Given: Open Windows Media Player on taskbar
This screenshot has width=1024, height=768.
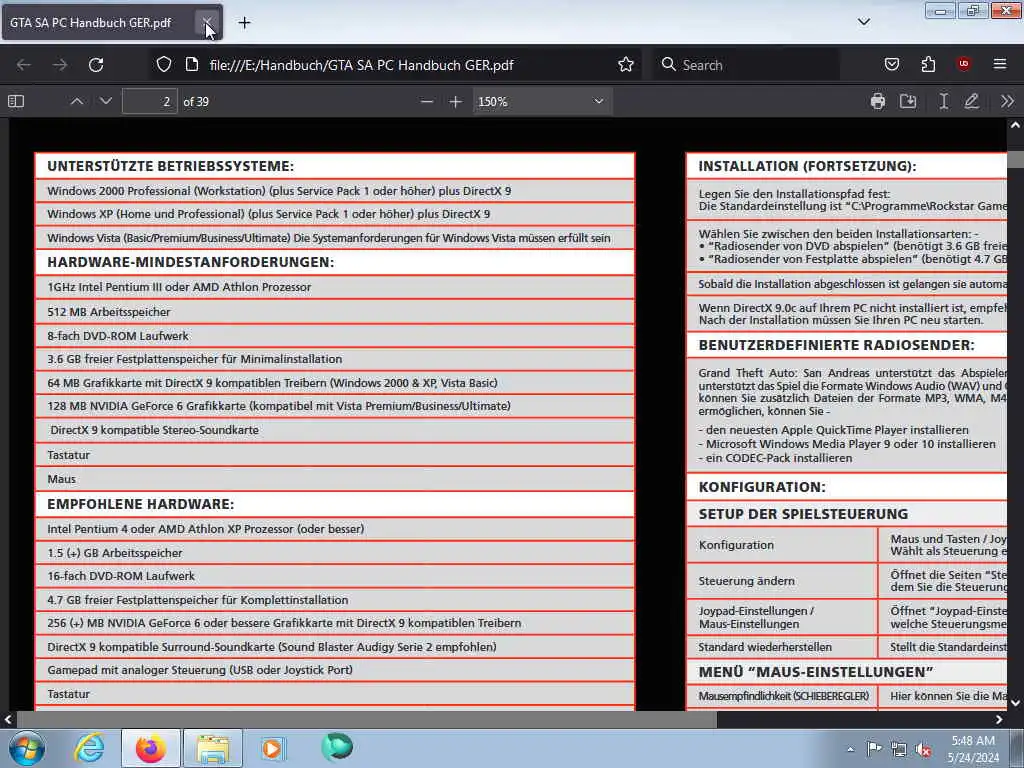Looking at the screenshot, I should coord(272,748).
